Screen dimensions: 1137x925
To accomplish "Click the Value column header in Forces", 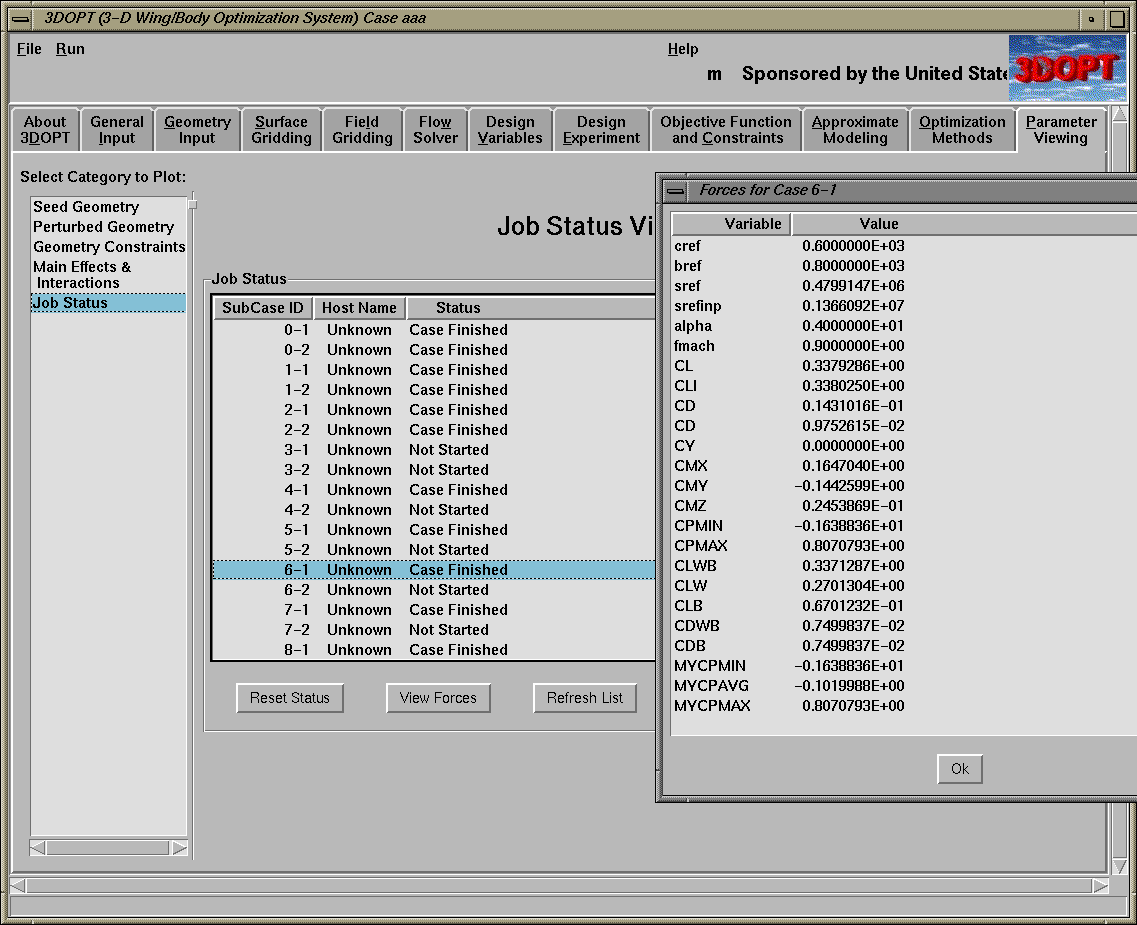I will pos(964,224).
